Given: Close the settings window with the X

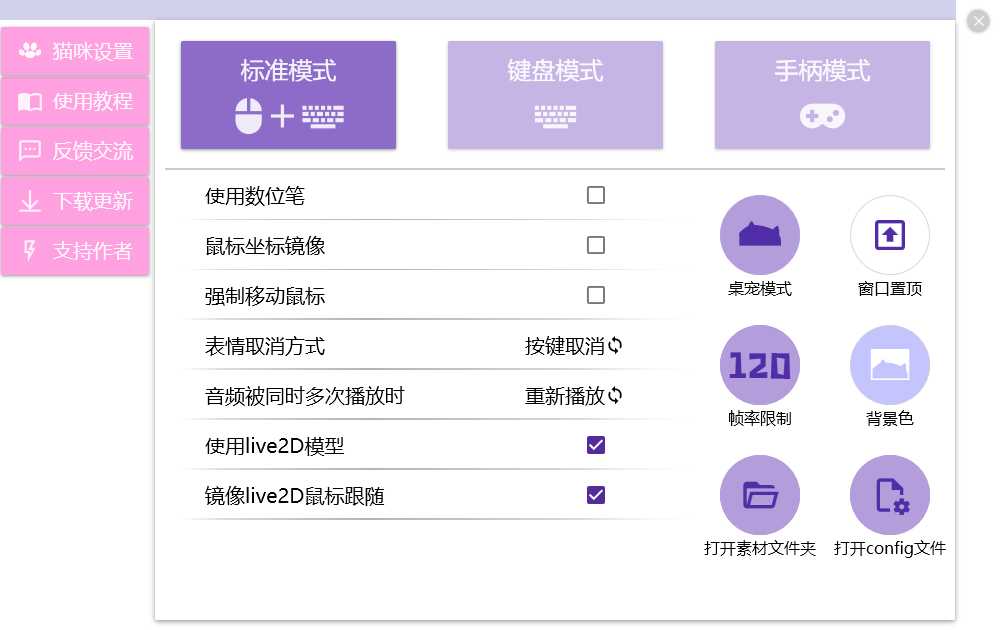Looking at the screenshot, I should [x=977, y=20].
